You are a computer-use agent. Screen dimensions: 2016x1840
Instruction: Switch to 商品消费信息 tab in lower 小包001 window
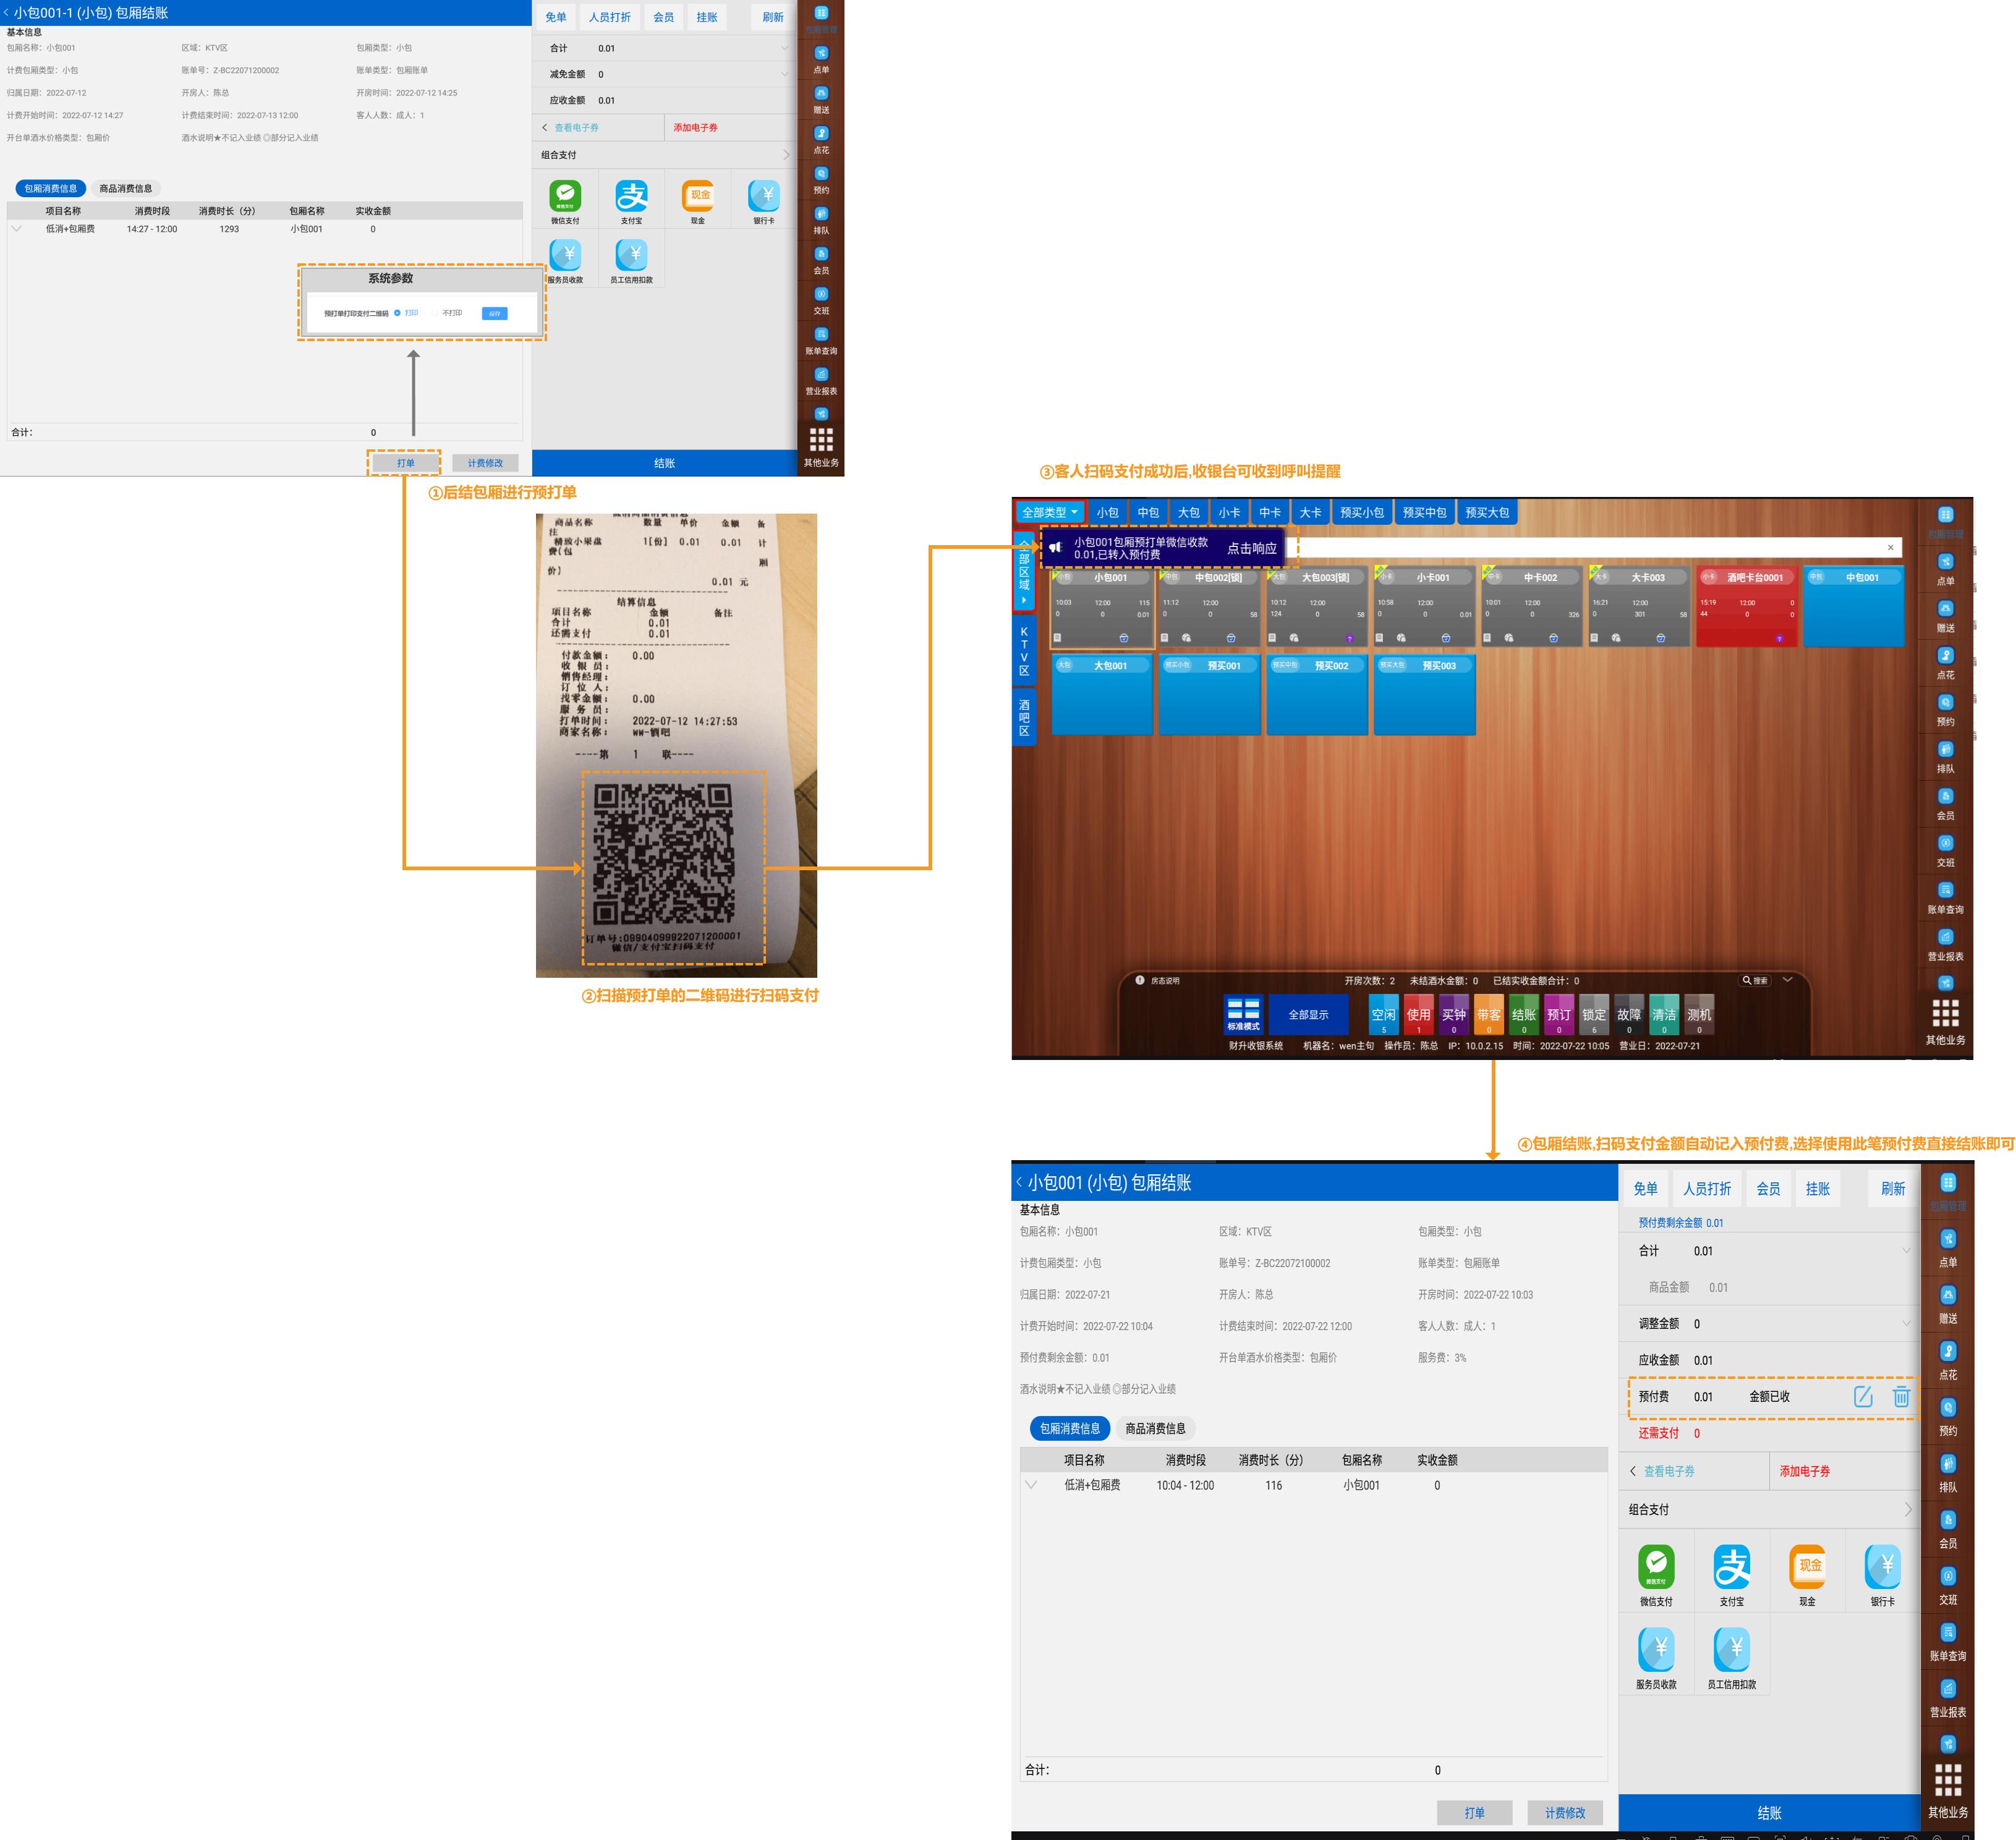pos(1155,1428)
